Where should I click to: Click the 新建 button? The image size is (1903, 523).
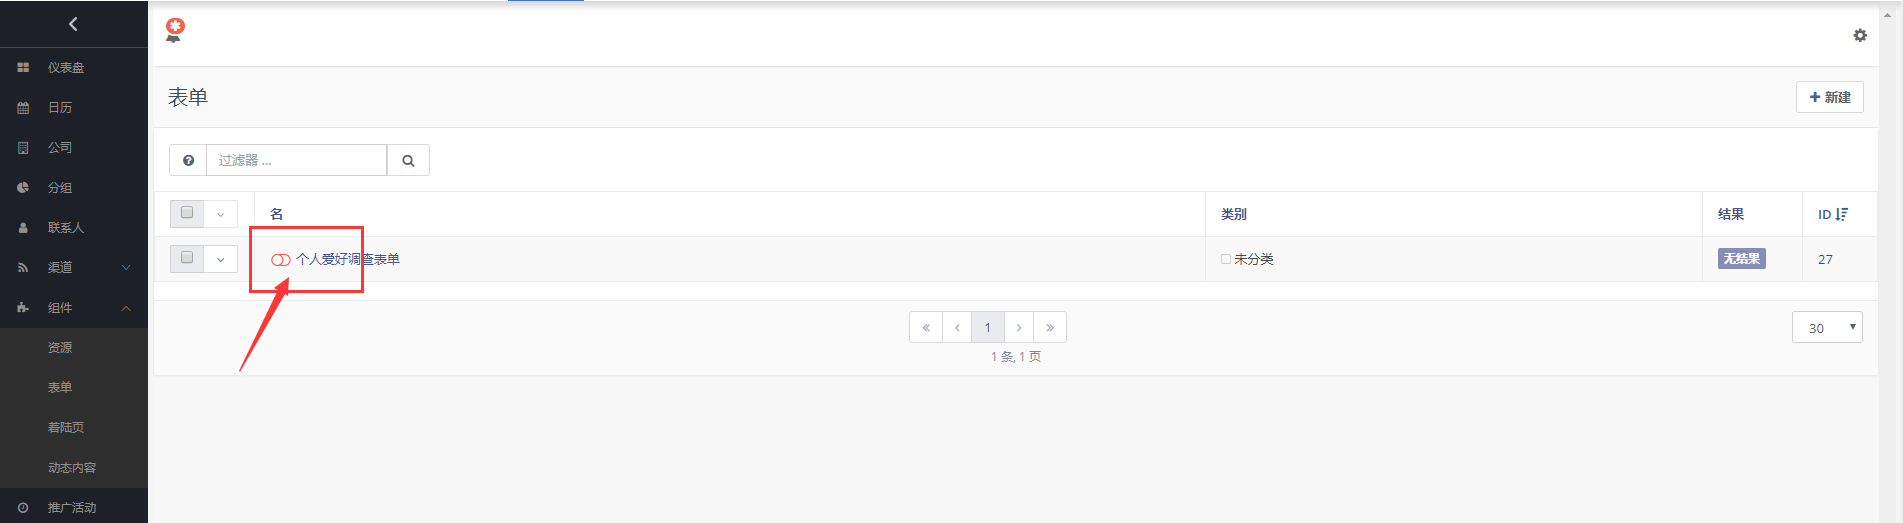click(1829, 97)
